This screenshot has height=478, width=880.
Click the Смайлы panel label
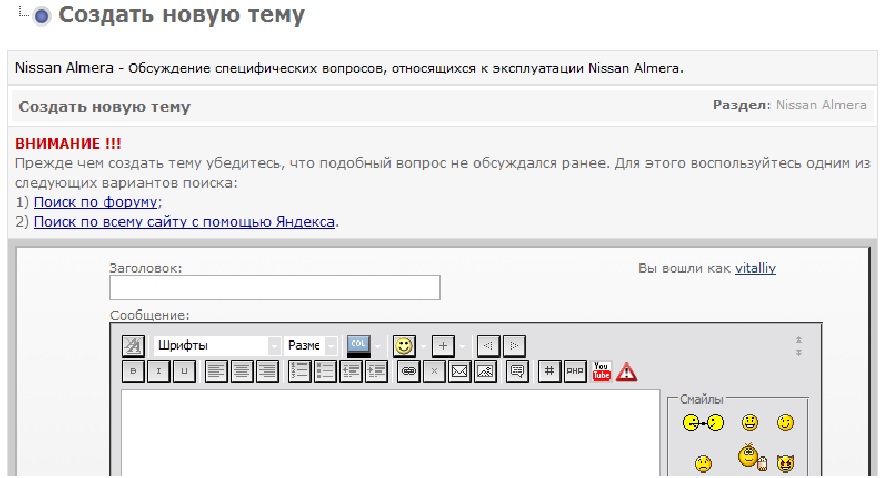(702, 399)
